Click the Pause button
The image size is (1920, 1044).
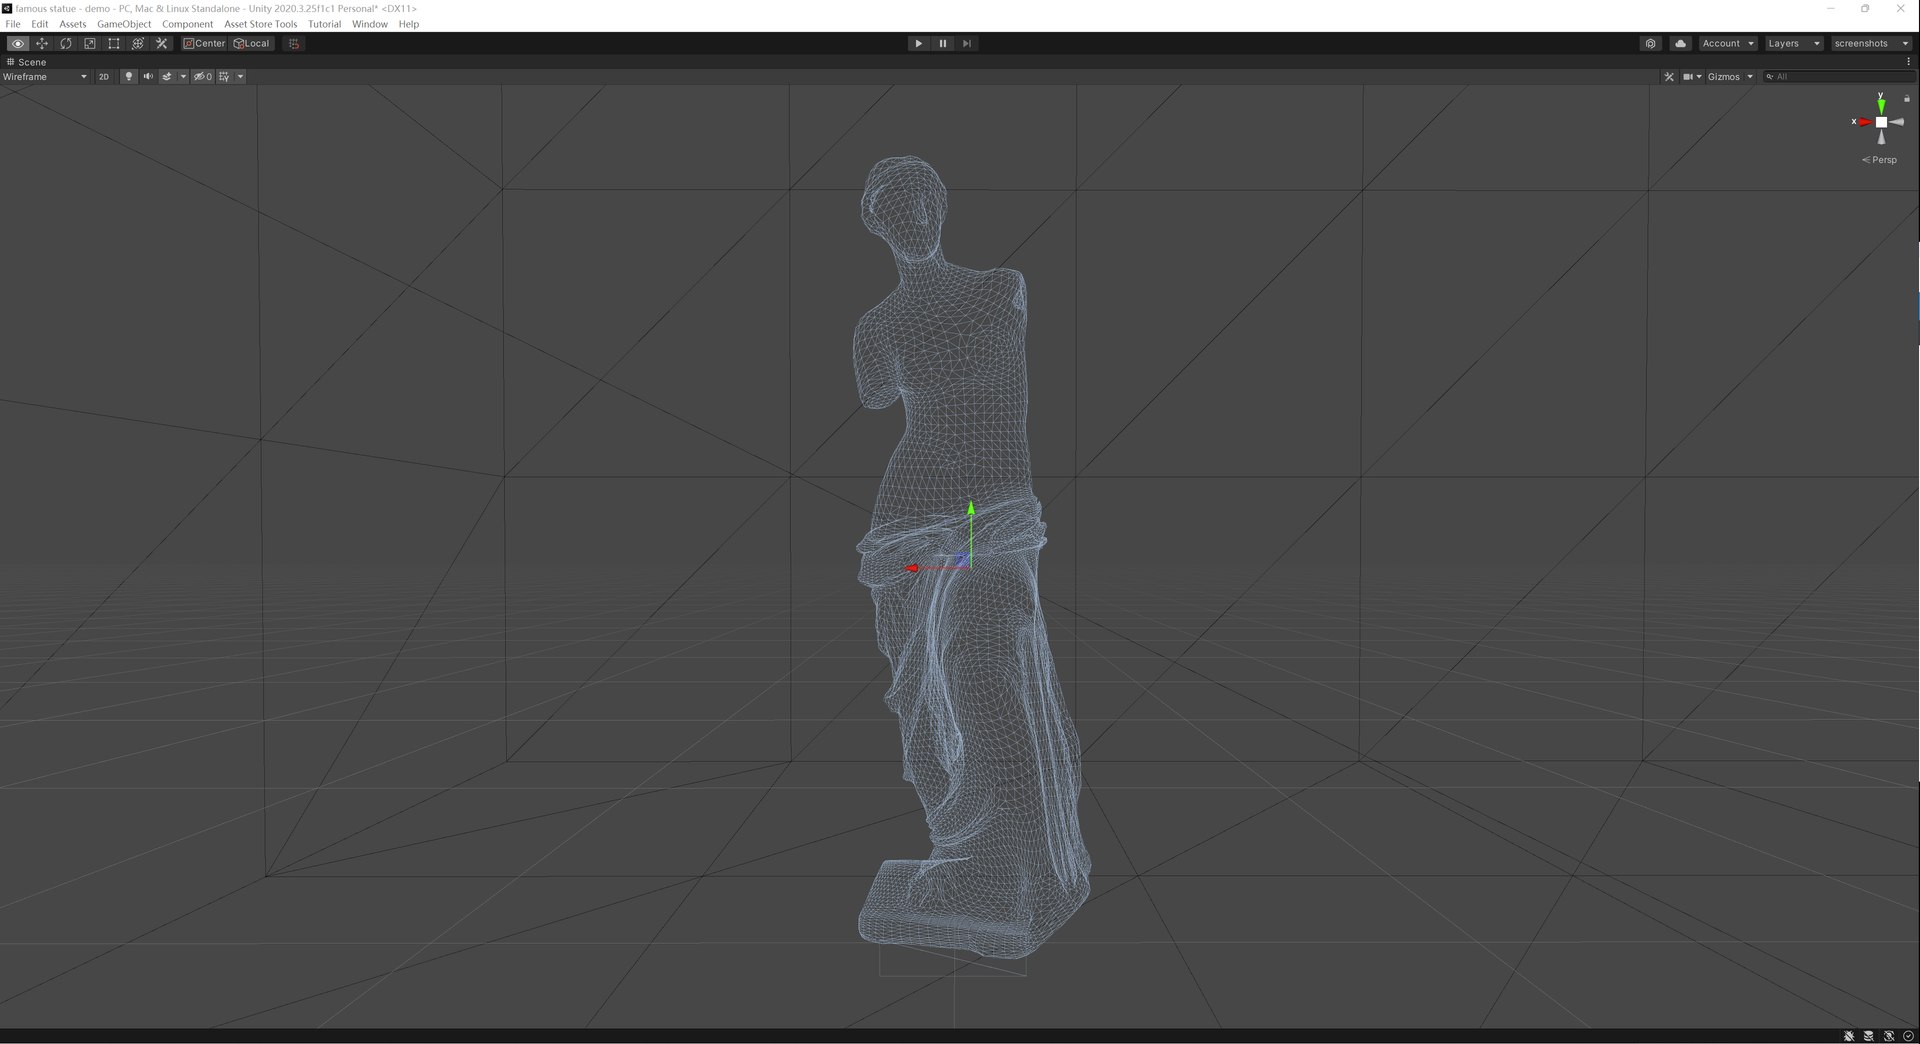click(x=942, y=44)
